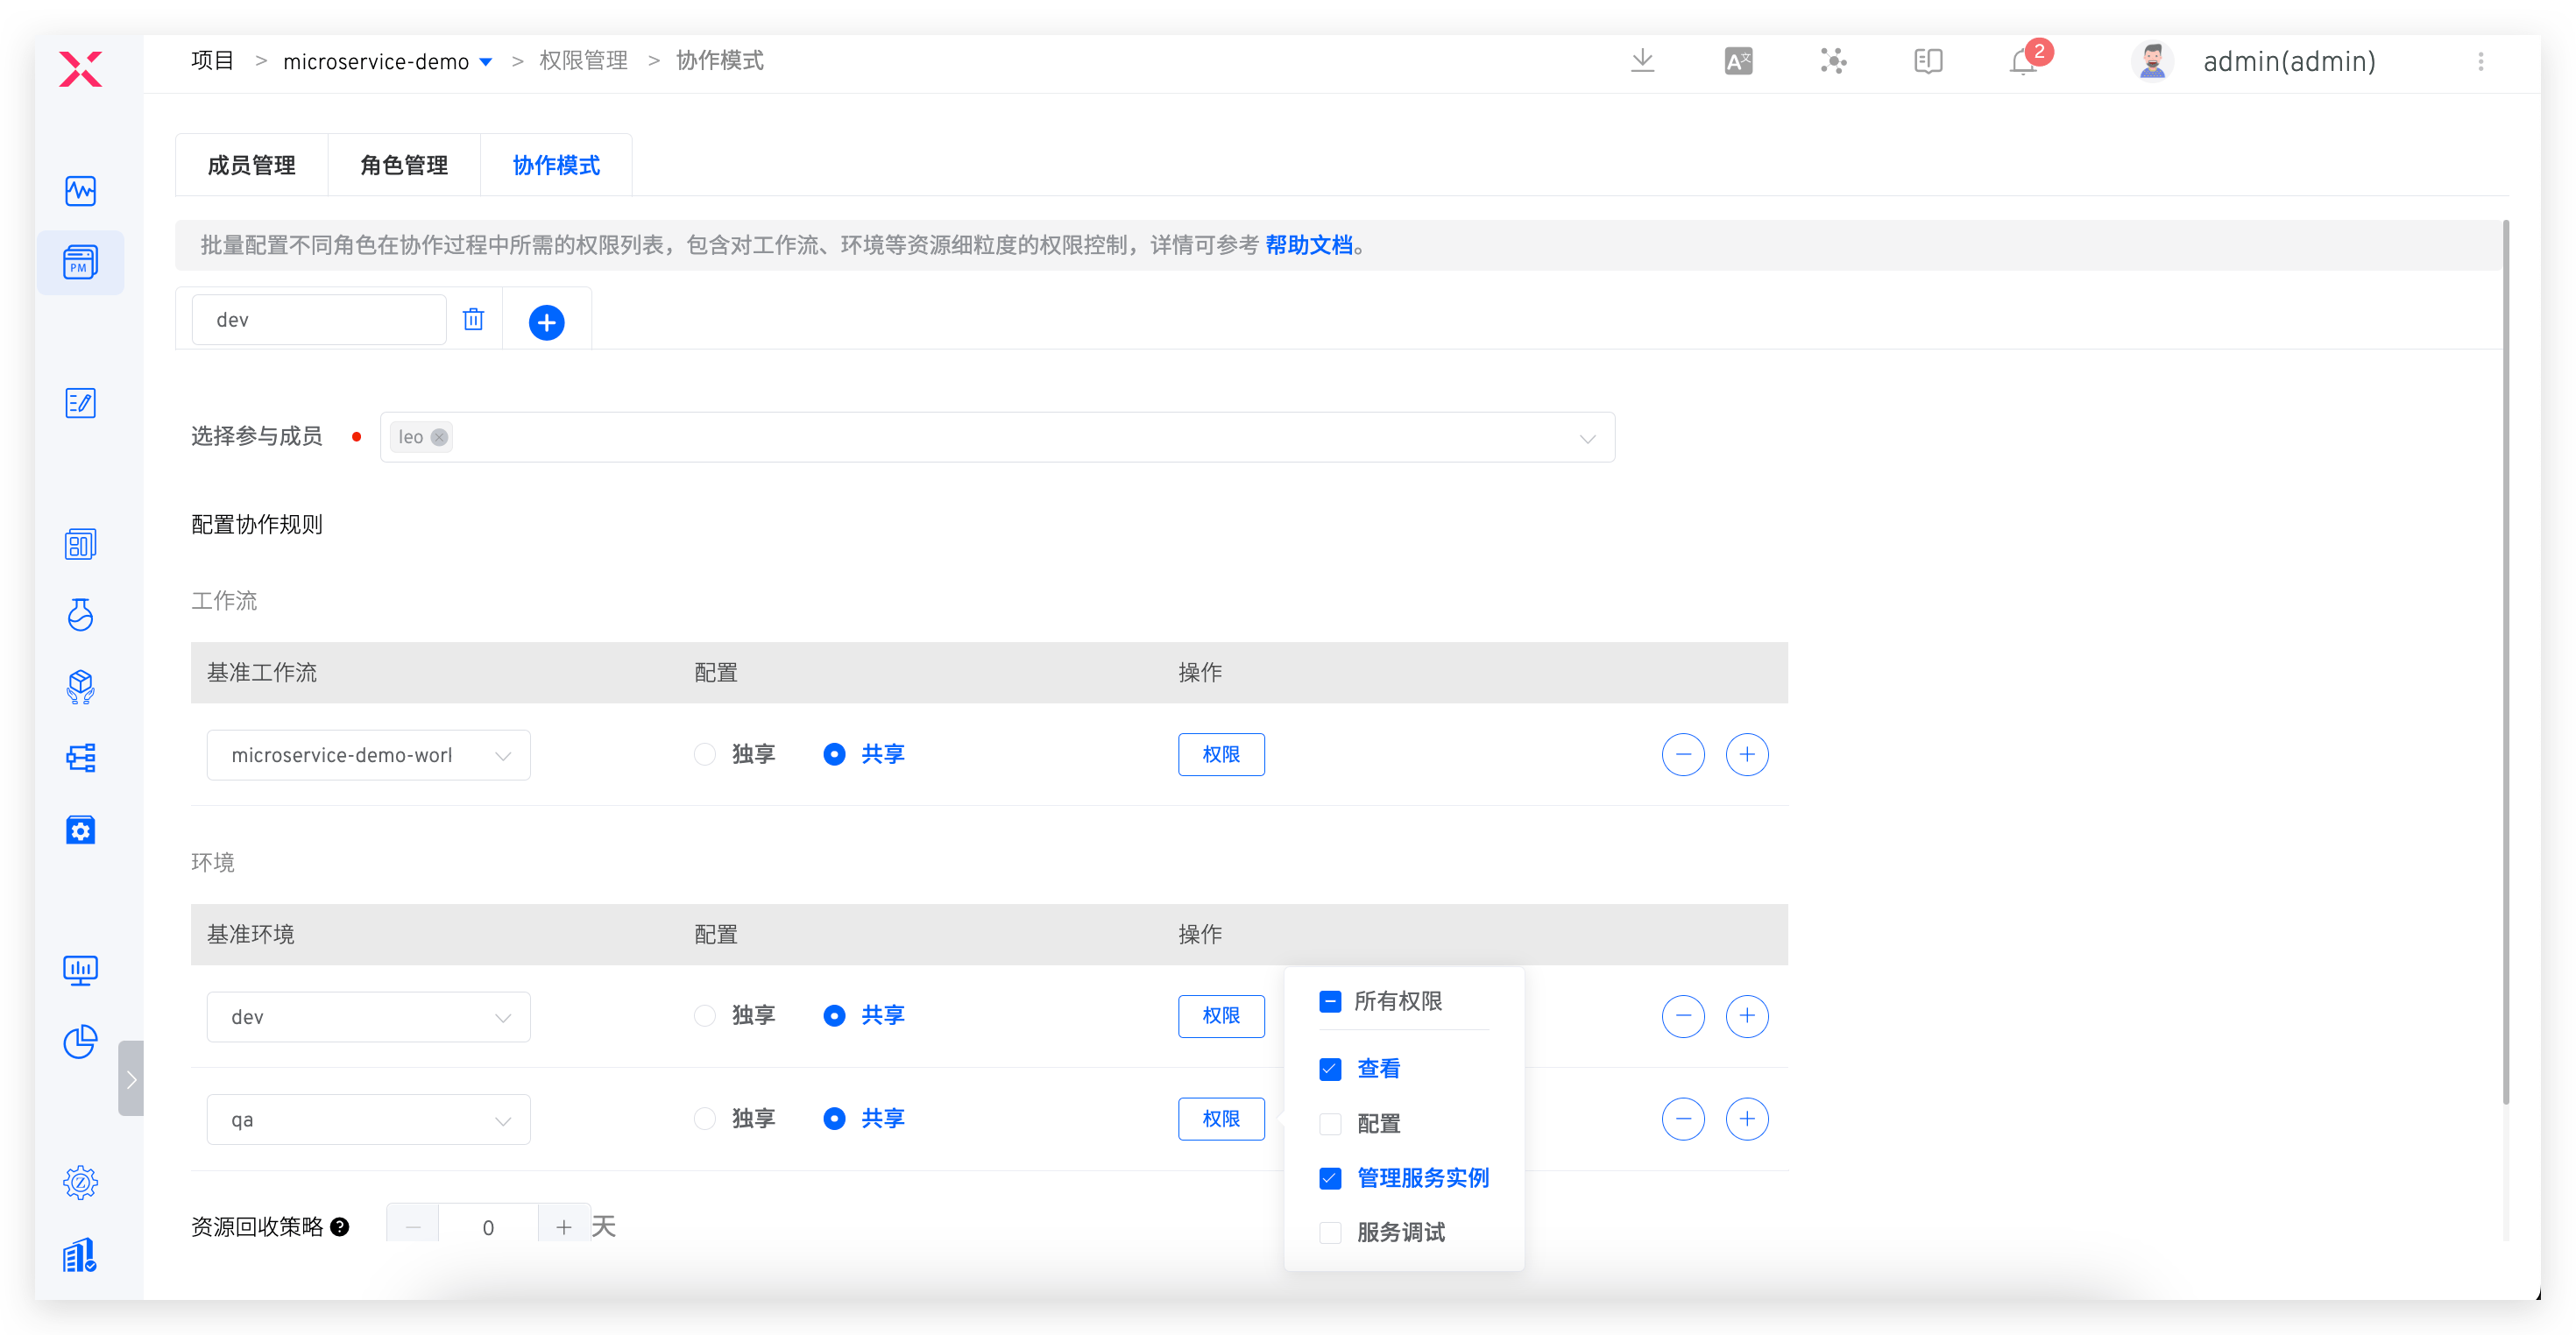Check the 配置 permission
The width and height of the screenshot is (2576, 1335).
[x=1330, y=1124]
